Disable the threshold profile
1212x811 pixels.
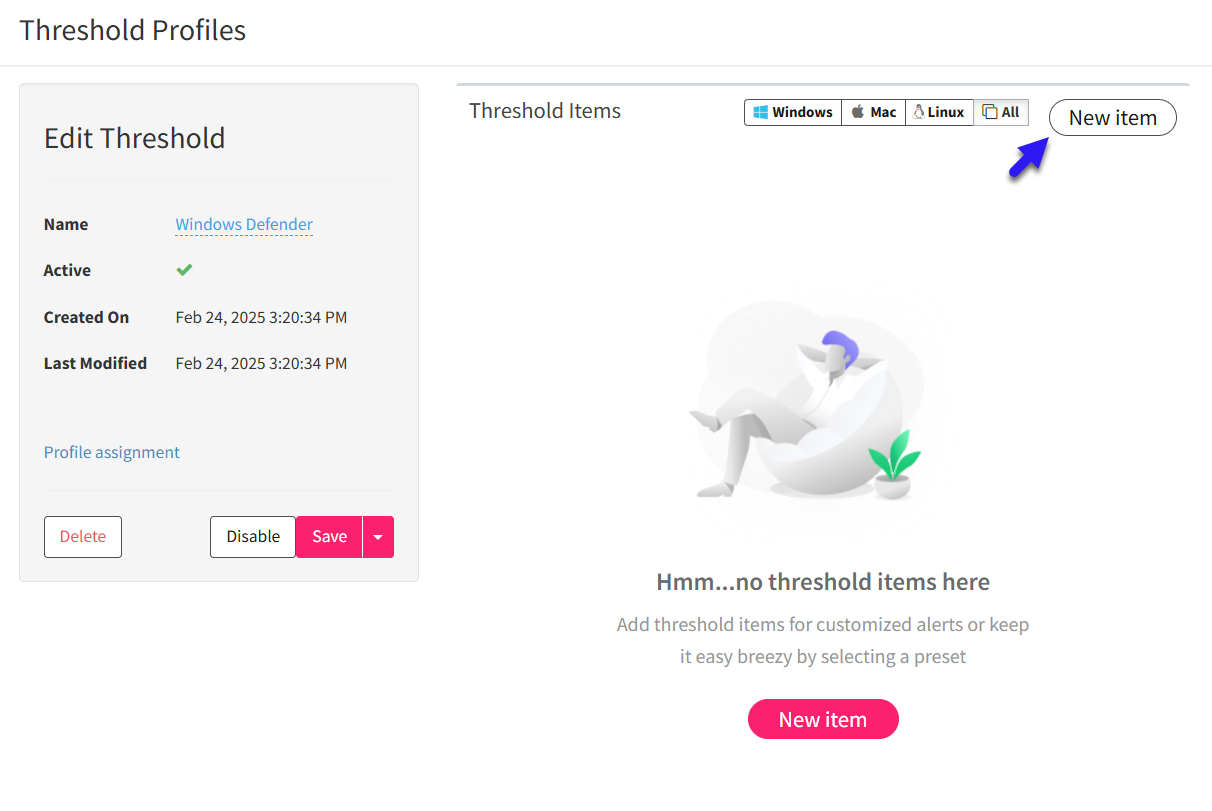[x=253, y=537]
